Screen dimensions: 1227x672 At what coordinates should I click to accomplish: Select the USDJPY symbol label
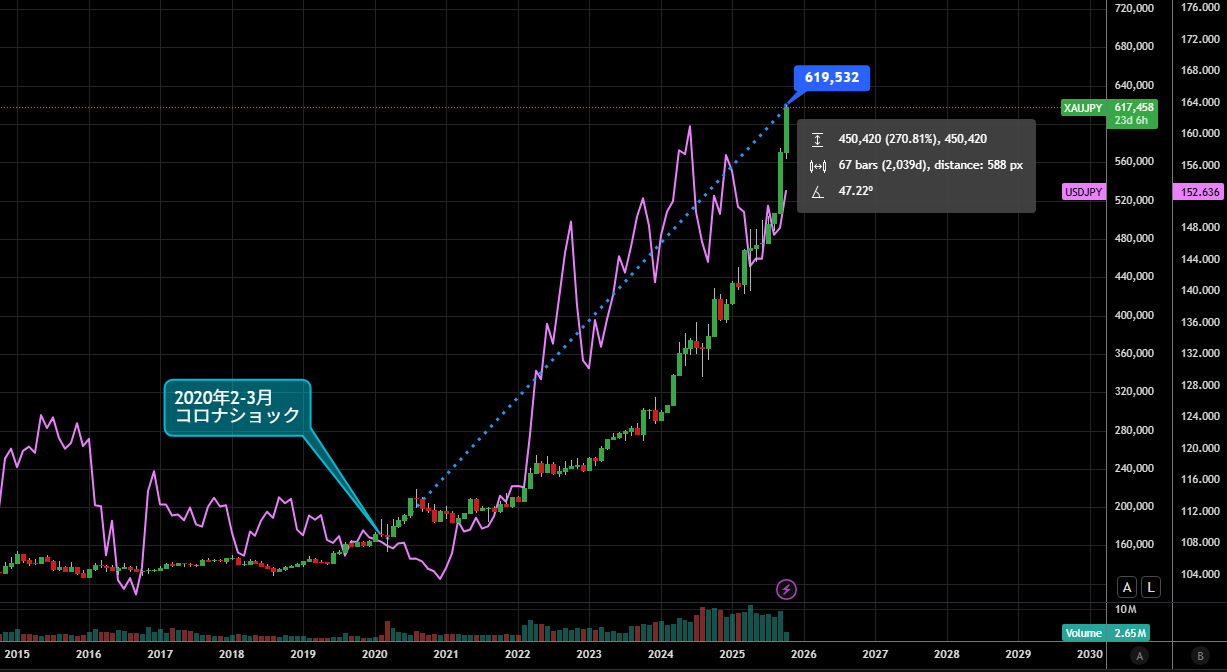[x=1083, y=192]
